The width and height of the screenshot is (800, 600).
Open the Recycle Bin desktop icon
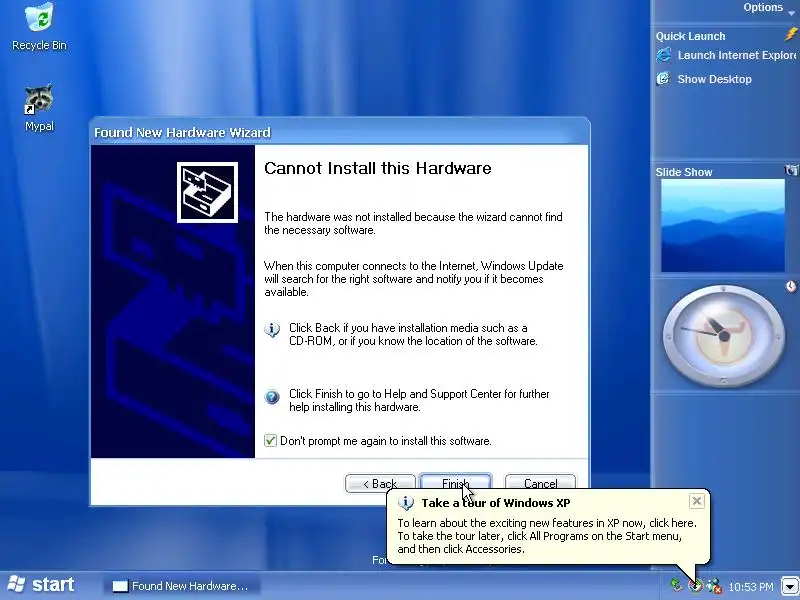click(39, 27)
